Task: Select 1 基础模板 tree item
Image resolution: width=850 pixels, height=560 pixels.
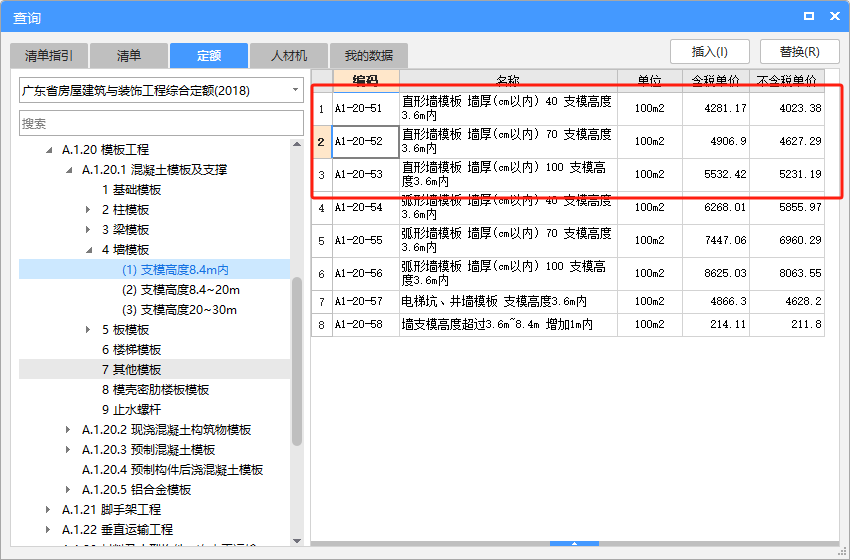Action: coord(132,190)
